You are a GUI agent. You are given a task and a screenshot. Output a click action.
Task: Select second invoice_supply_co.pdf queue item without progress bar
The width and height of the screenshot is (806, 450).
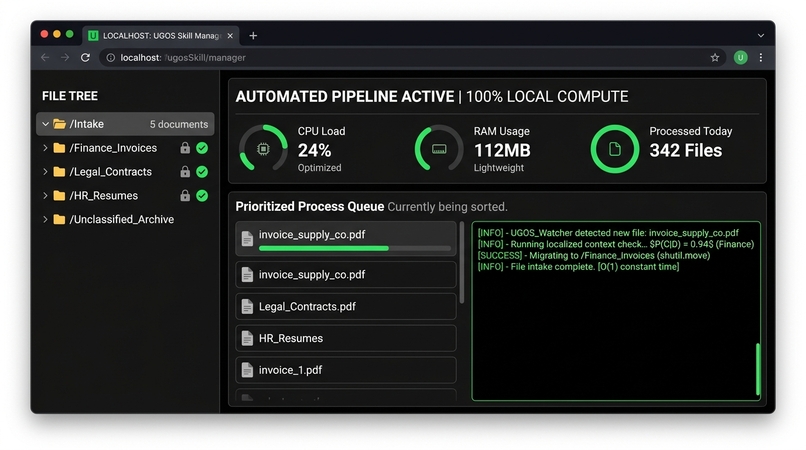tap(346, 275)
